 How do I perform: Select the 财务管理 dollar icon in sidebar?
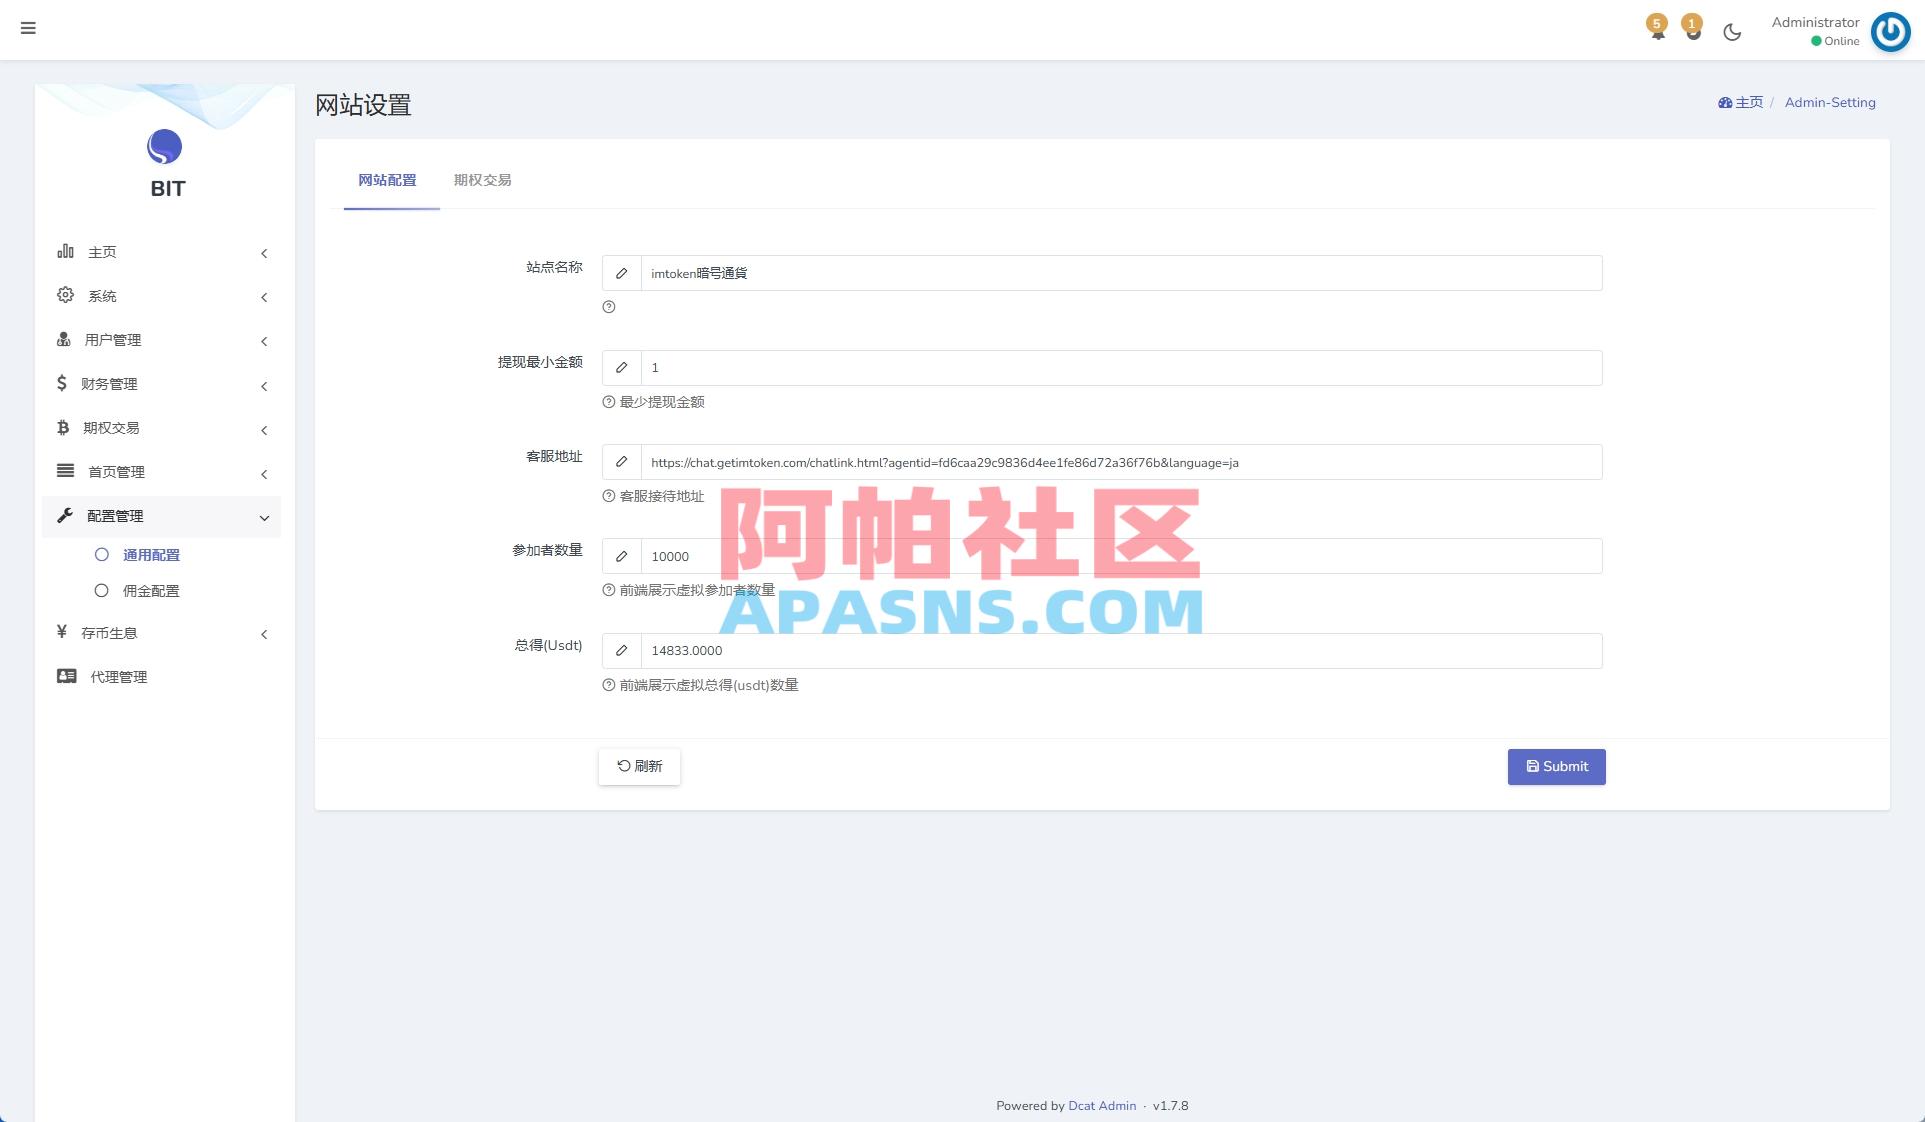click(x=62, y=382)
